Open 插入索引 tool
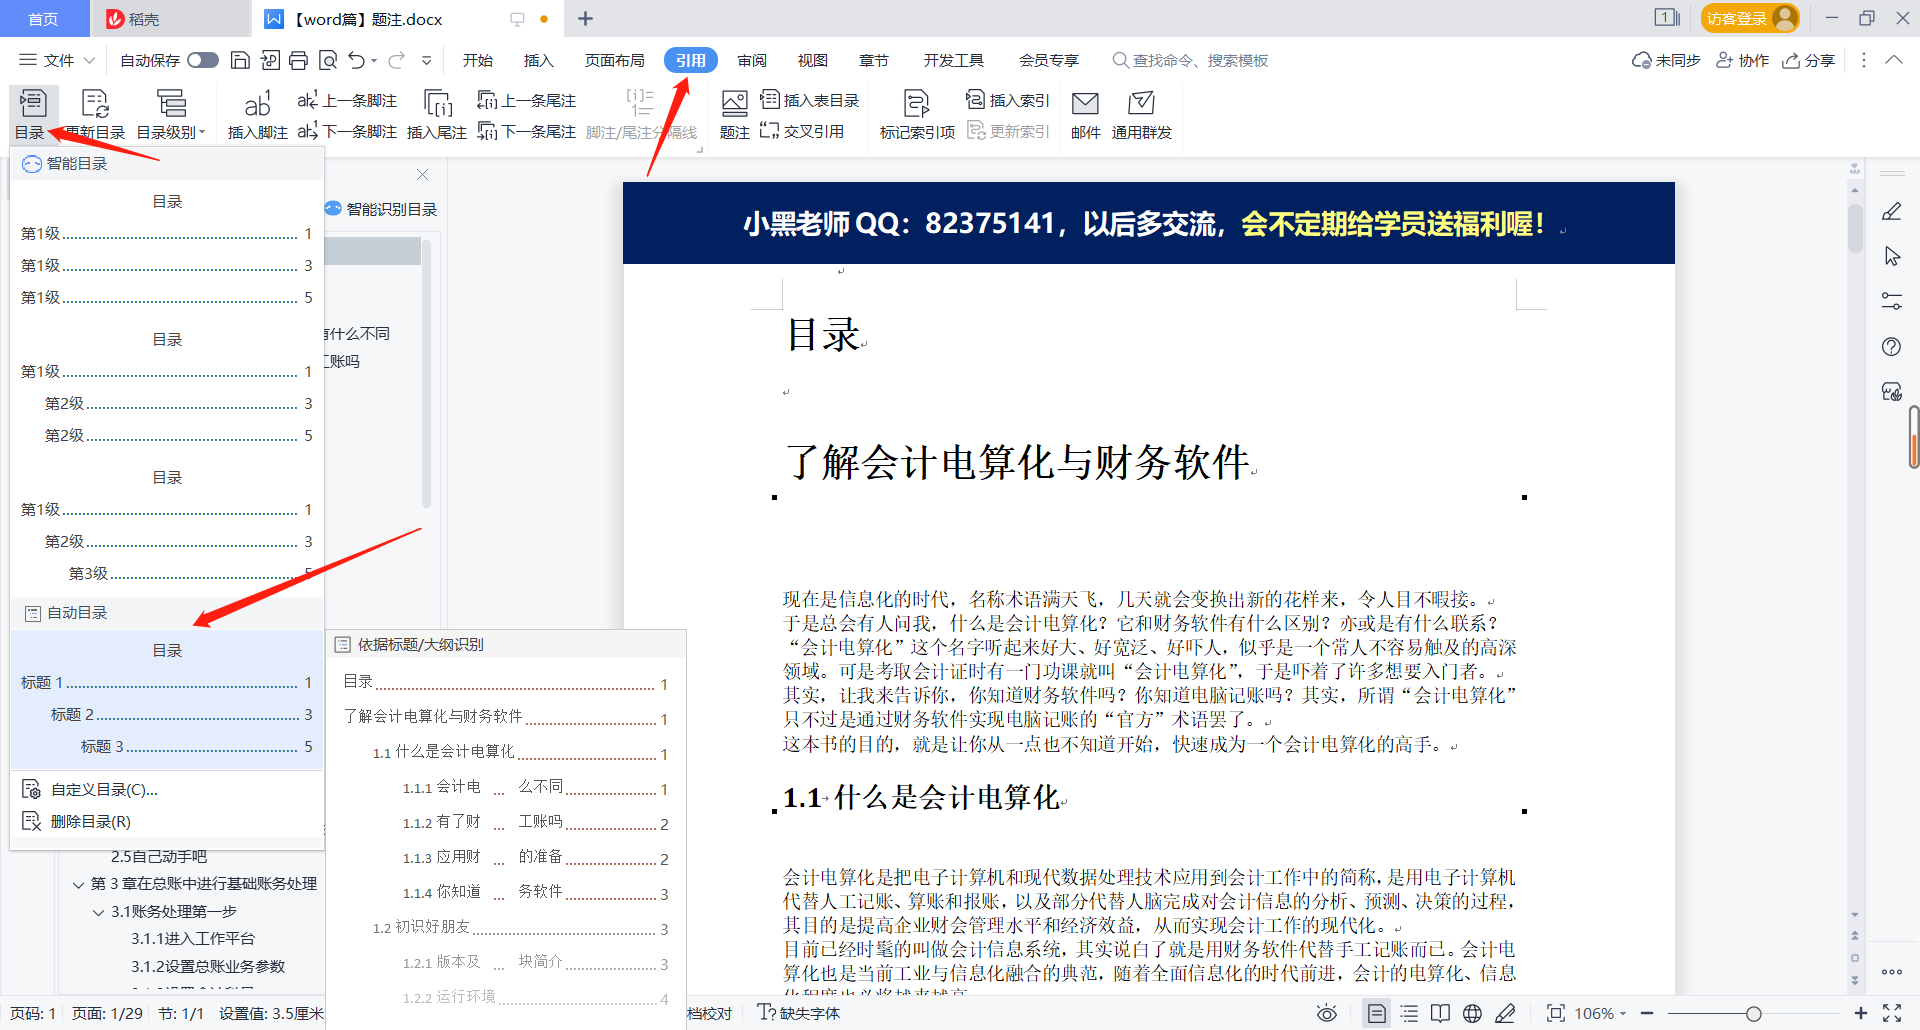Image resolution: width=1920 pixels, height=1030 pixels. pyautogui.click(x=1006, y=99)
